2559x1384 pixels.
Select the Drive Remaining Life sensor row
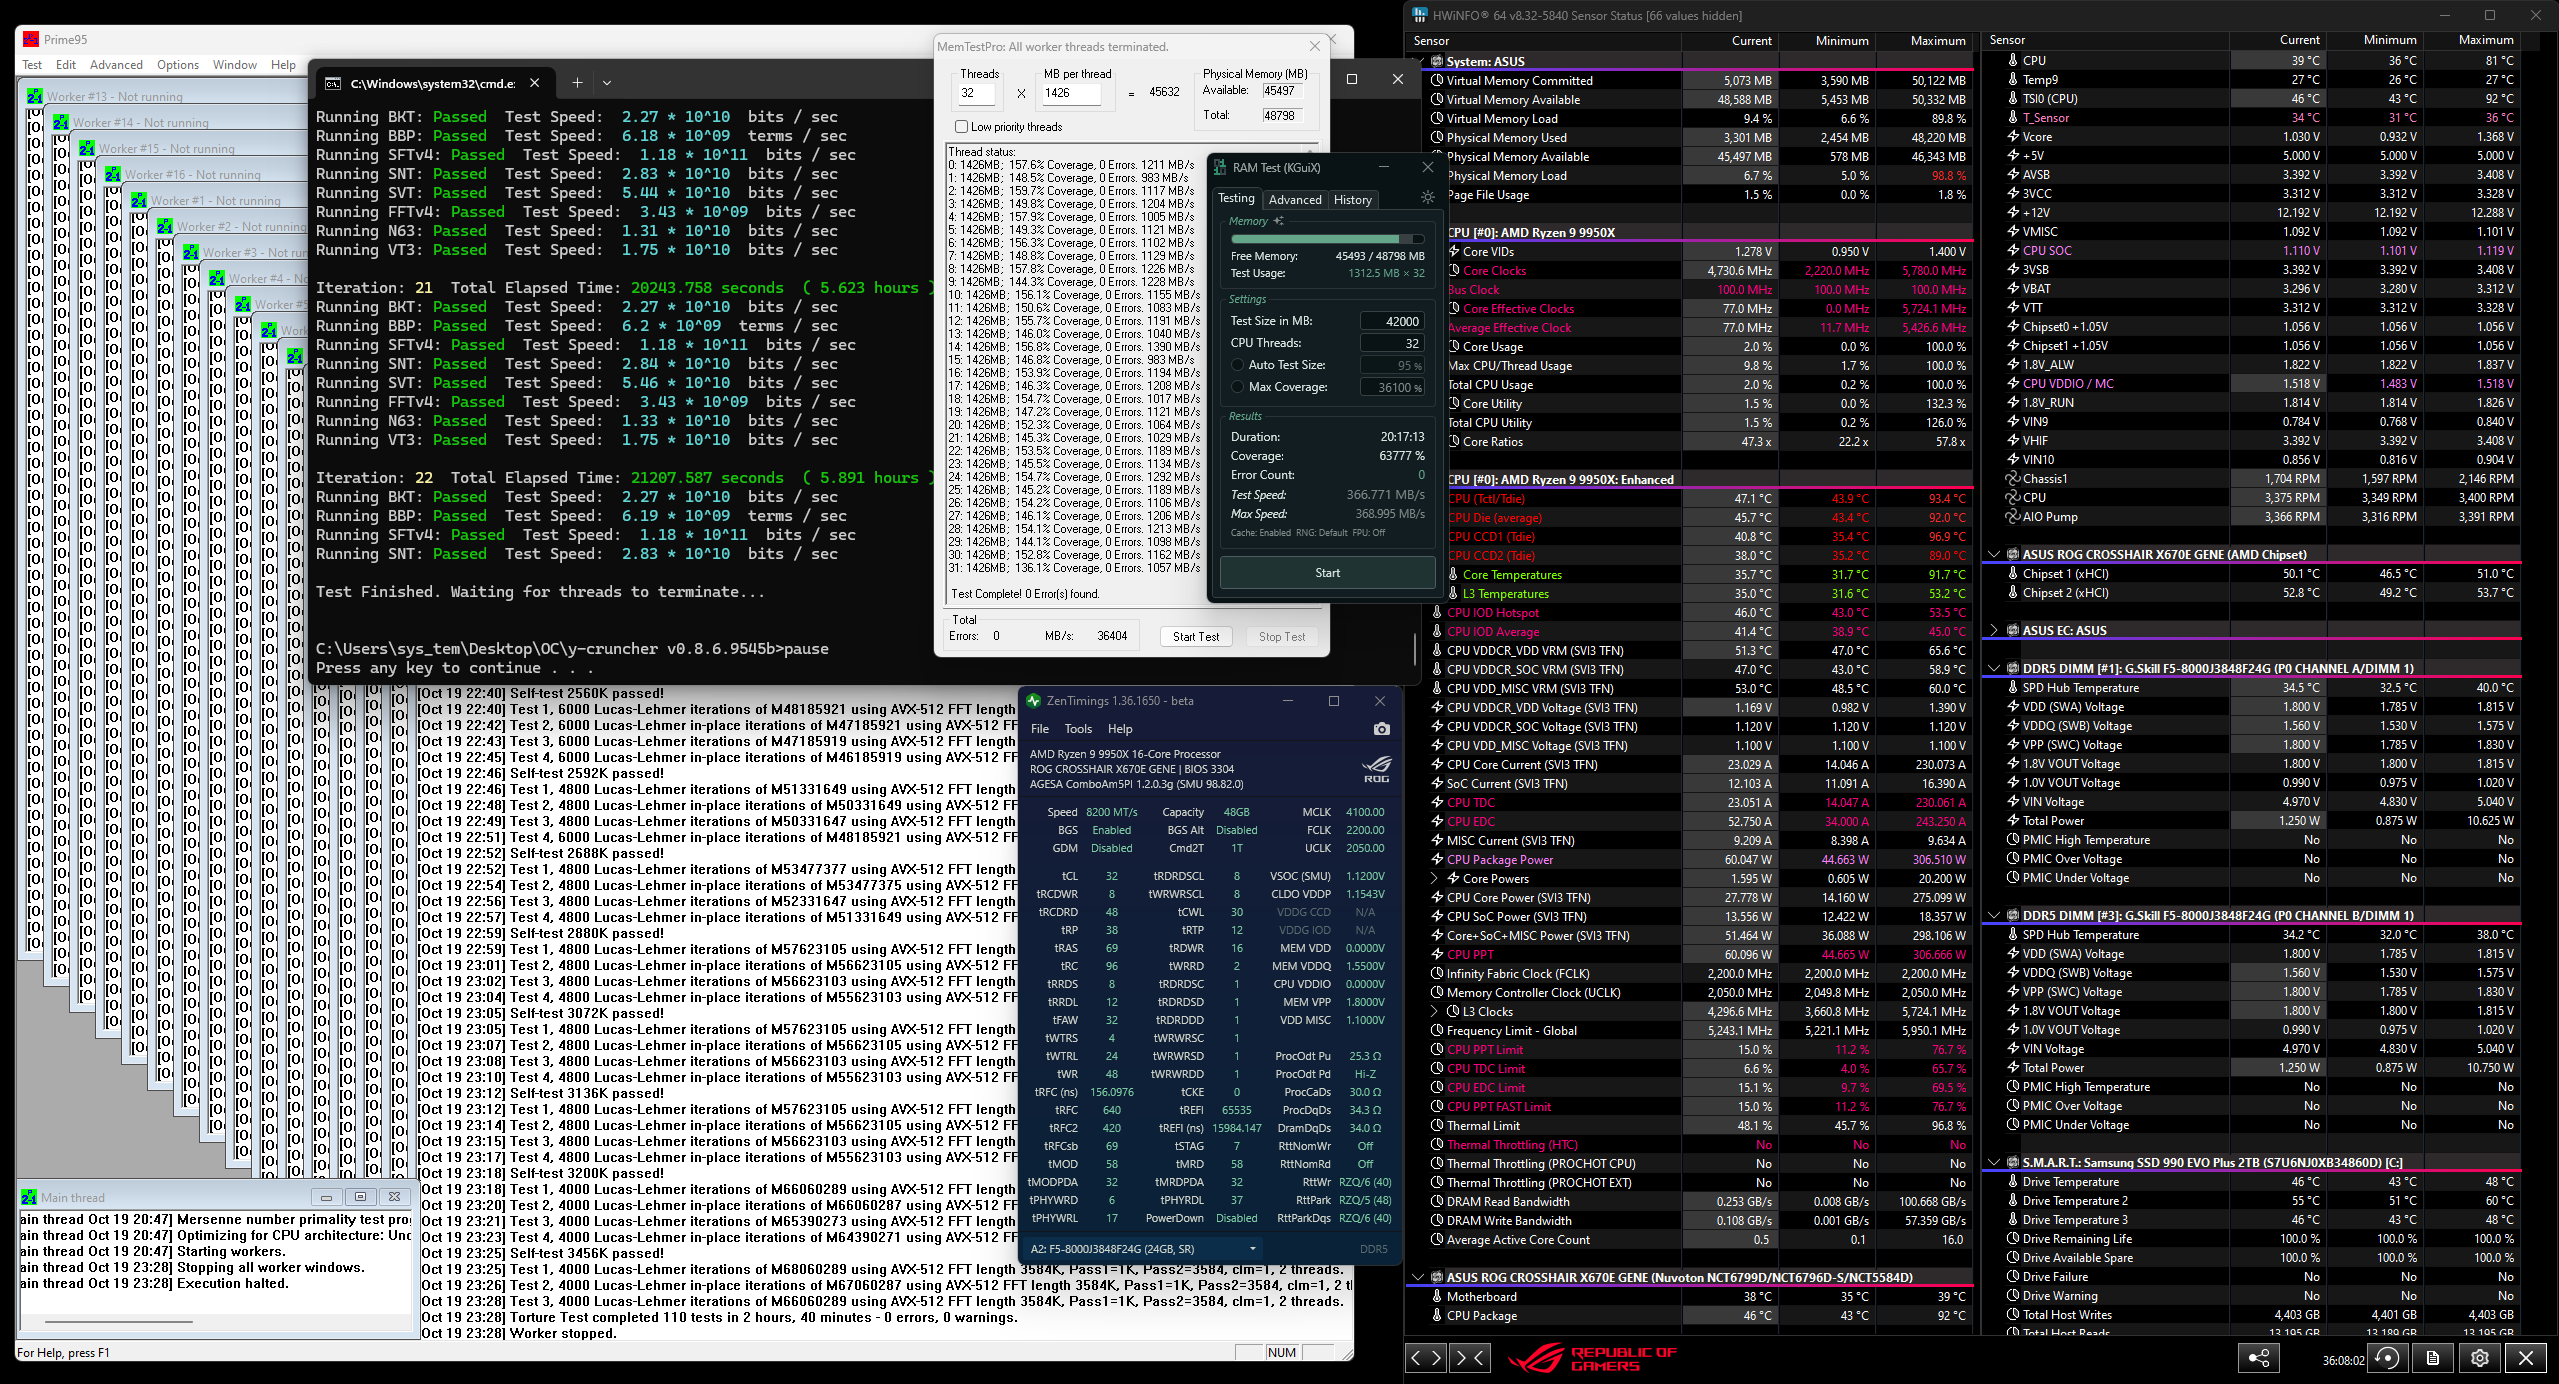click(x=2260, y=1239)
